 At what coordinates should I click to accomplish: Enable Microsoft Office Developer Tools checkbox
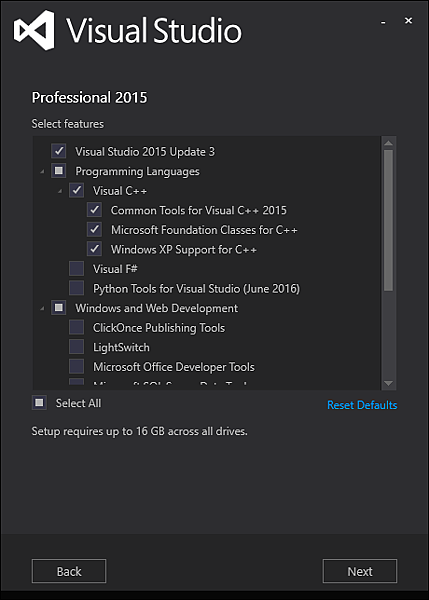(x=77, y=366)
